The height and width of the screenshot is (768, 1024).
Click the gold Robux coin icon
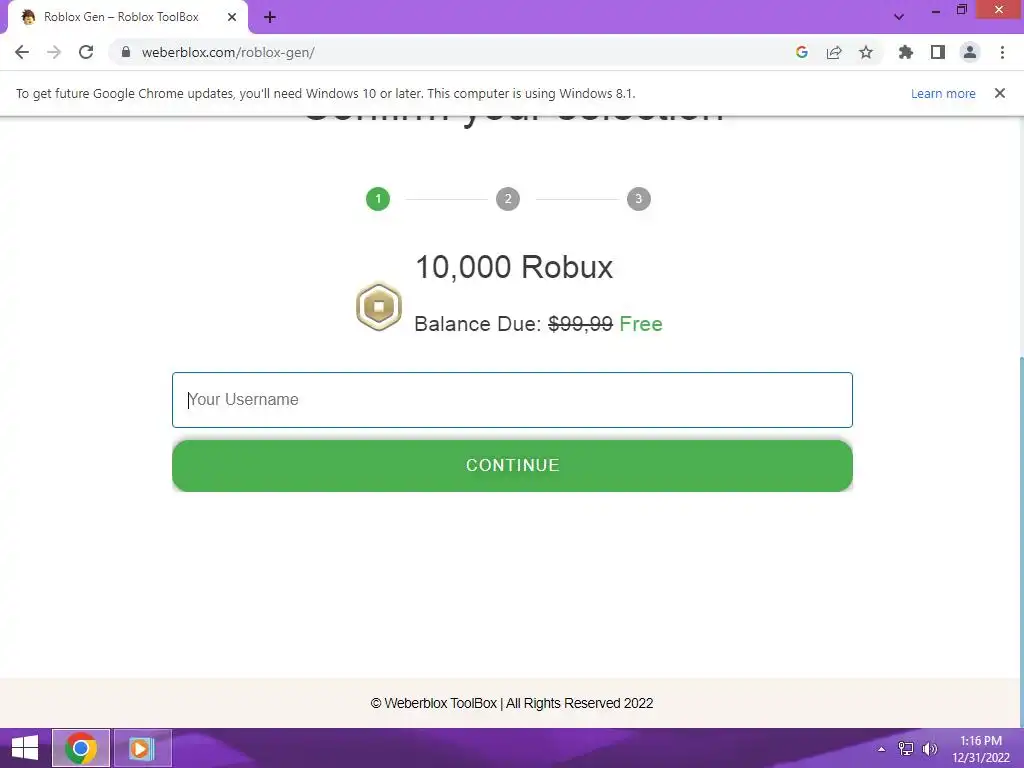pyautogui.click(x=379, y=306)
